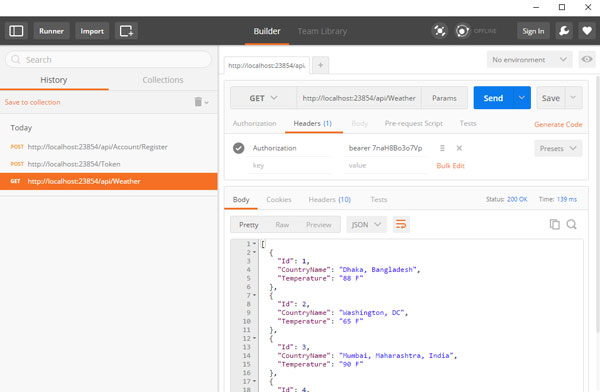This screenshot has width=600, height=392.
Task: Toggle the sidebar panel icon
Action: click(16, 31)
